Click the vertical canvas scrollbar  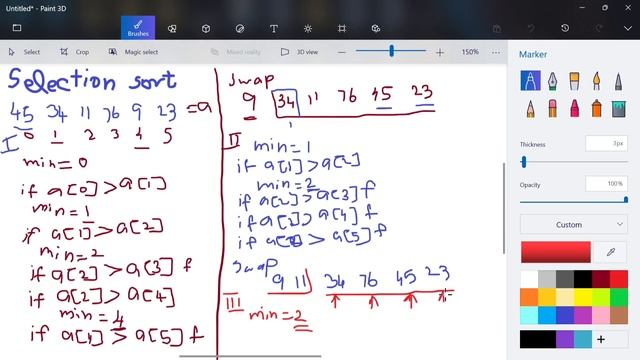504,208
